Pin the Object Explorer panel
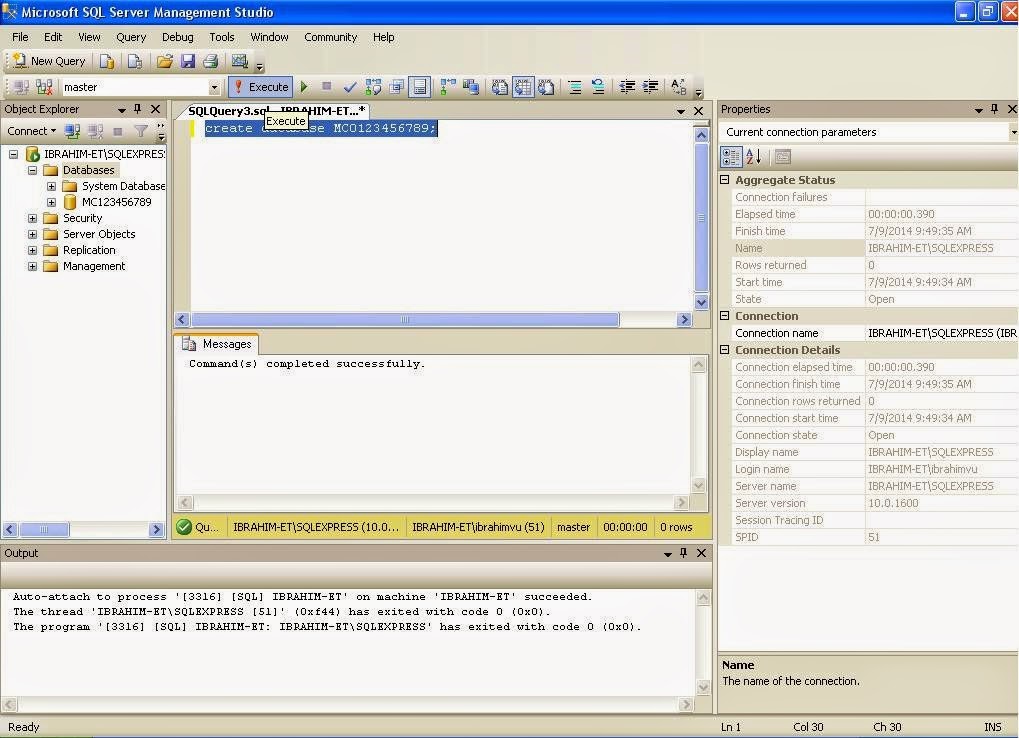1019x738 pixels. (137, 109)
